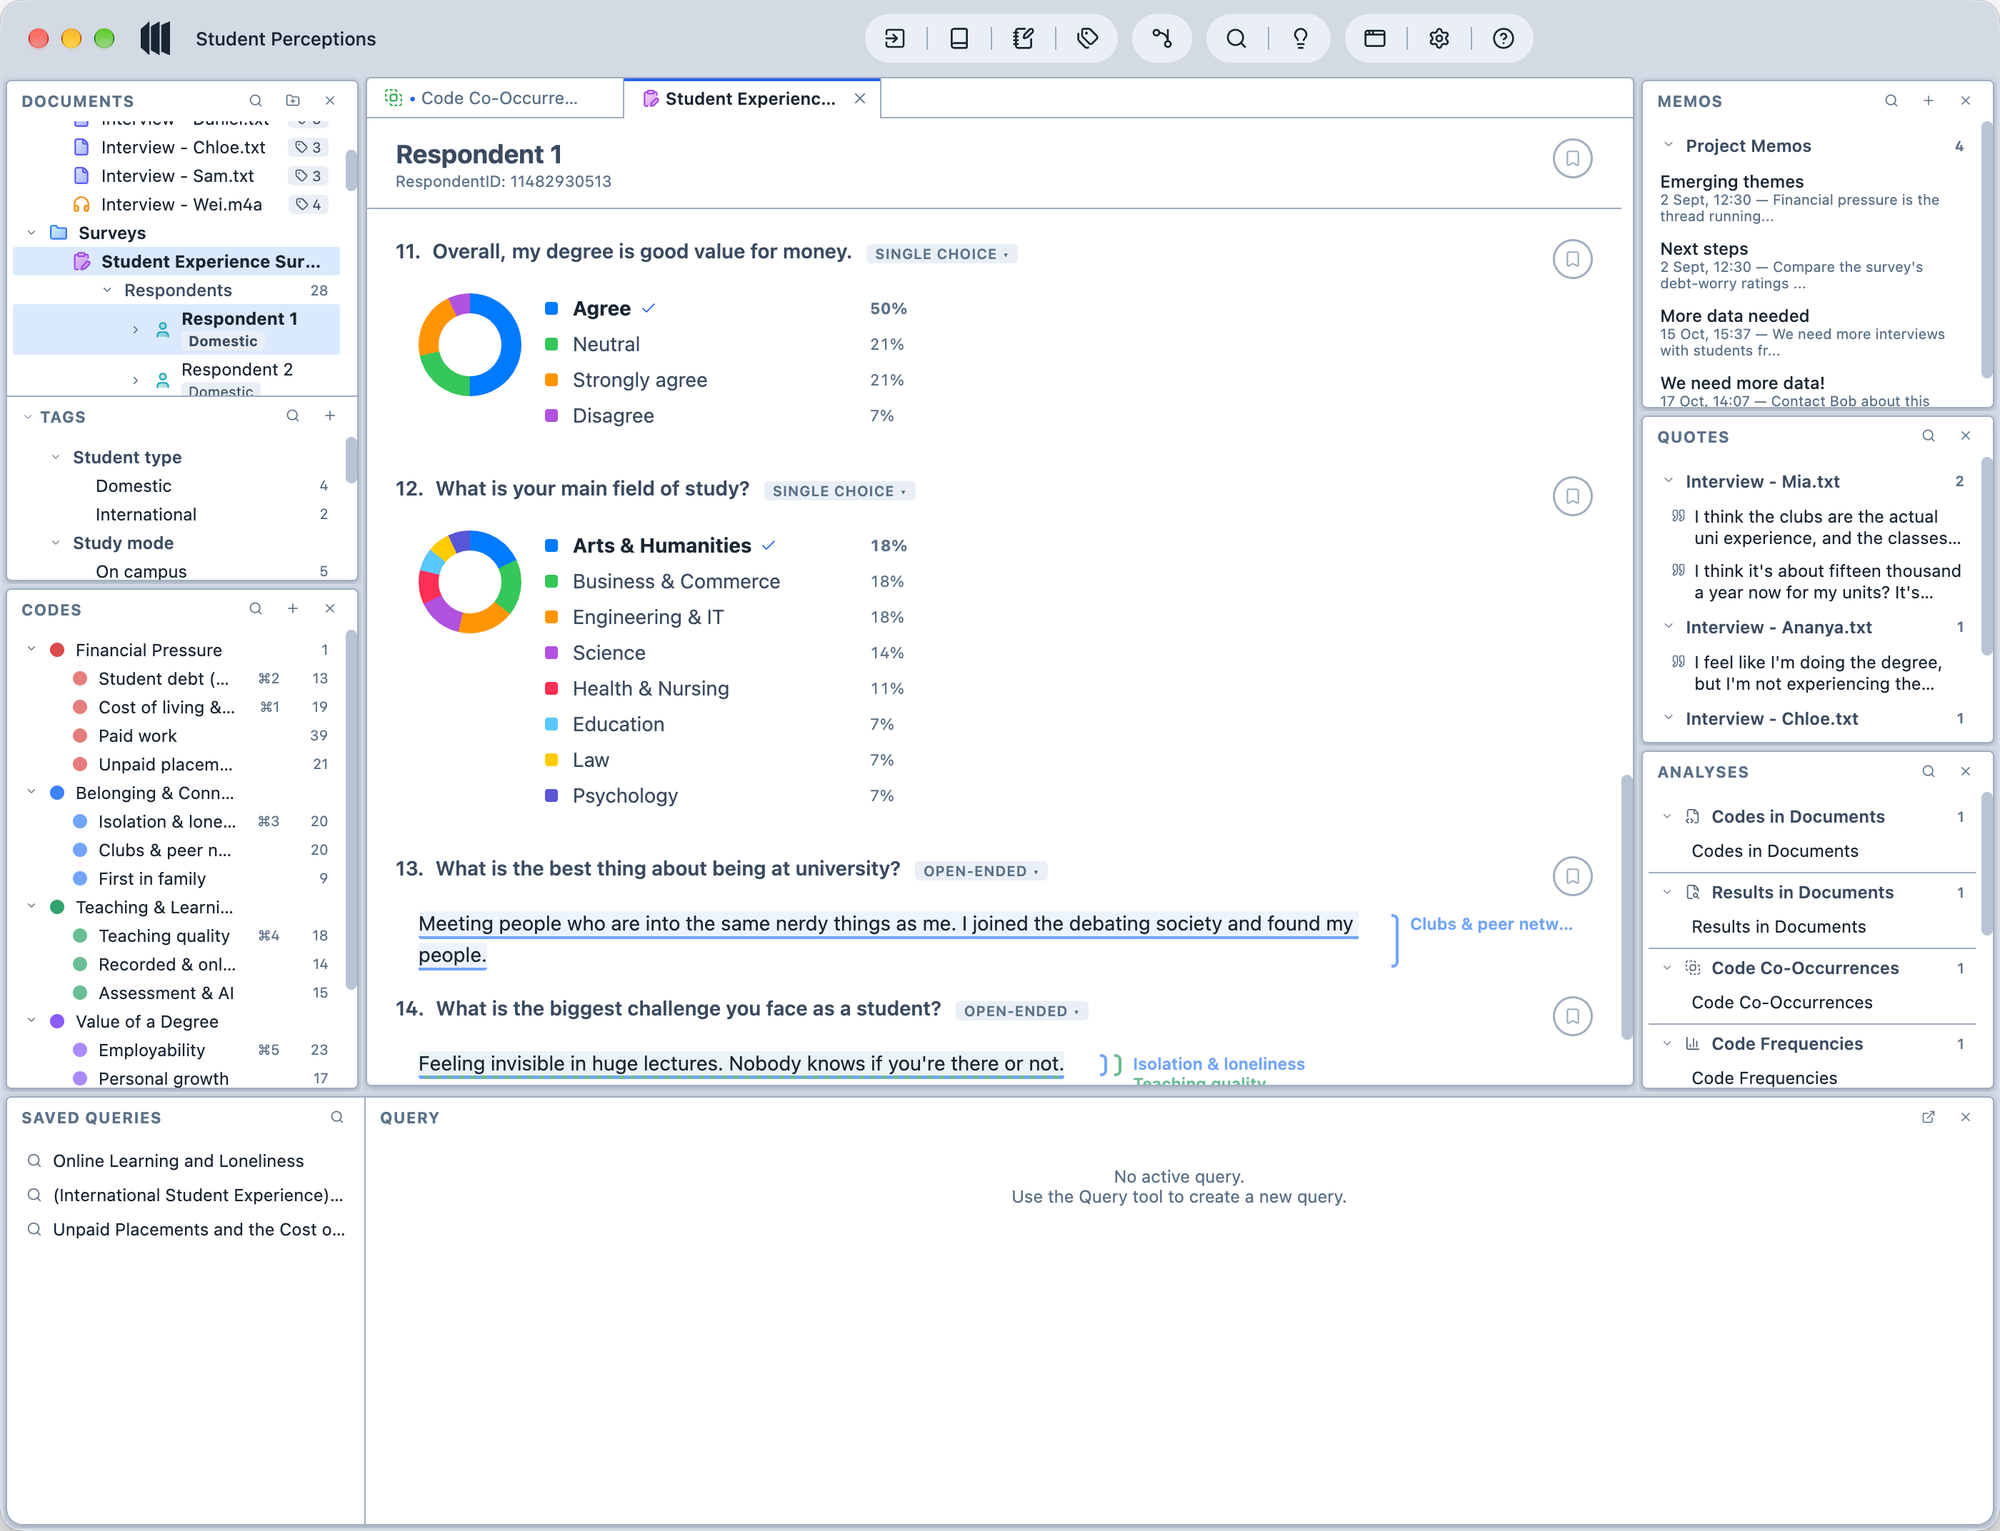Open OPEN-ENDED dropdown on question 14
The height and width of the screenshot is (1531, 2000).
1021,1011
